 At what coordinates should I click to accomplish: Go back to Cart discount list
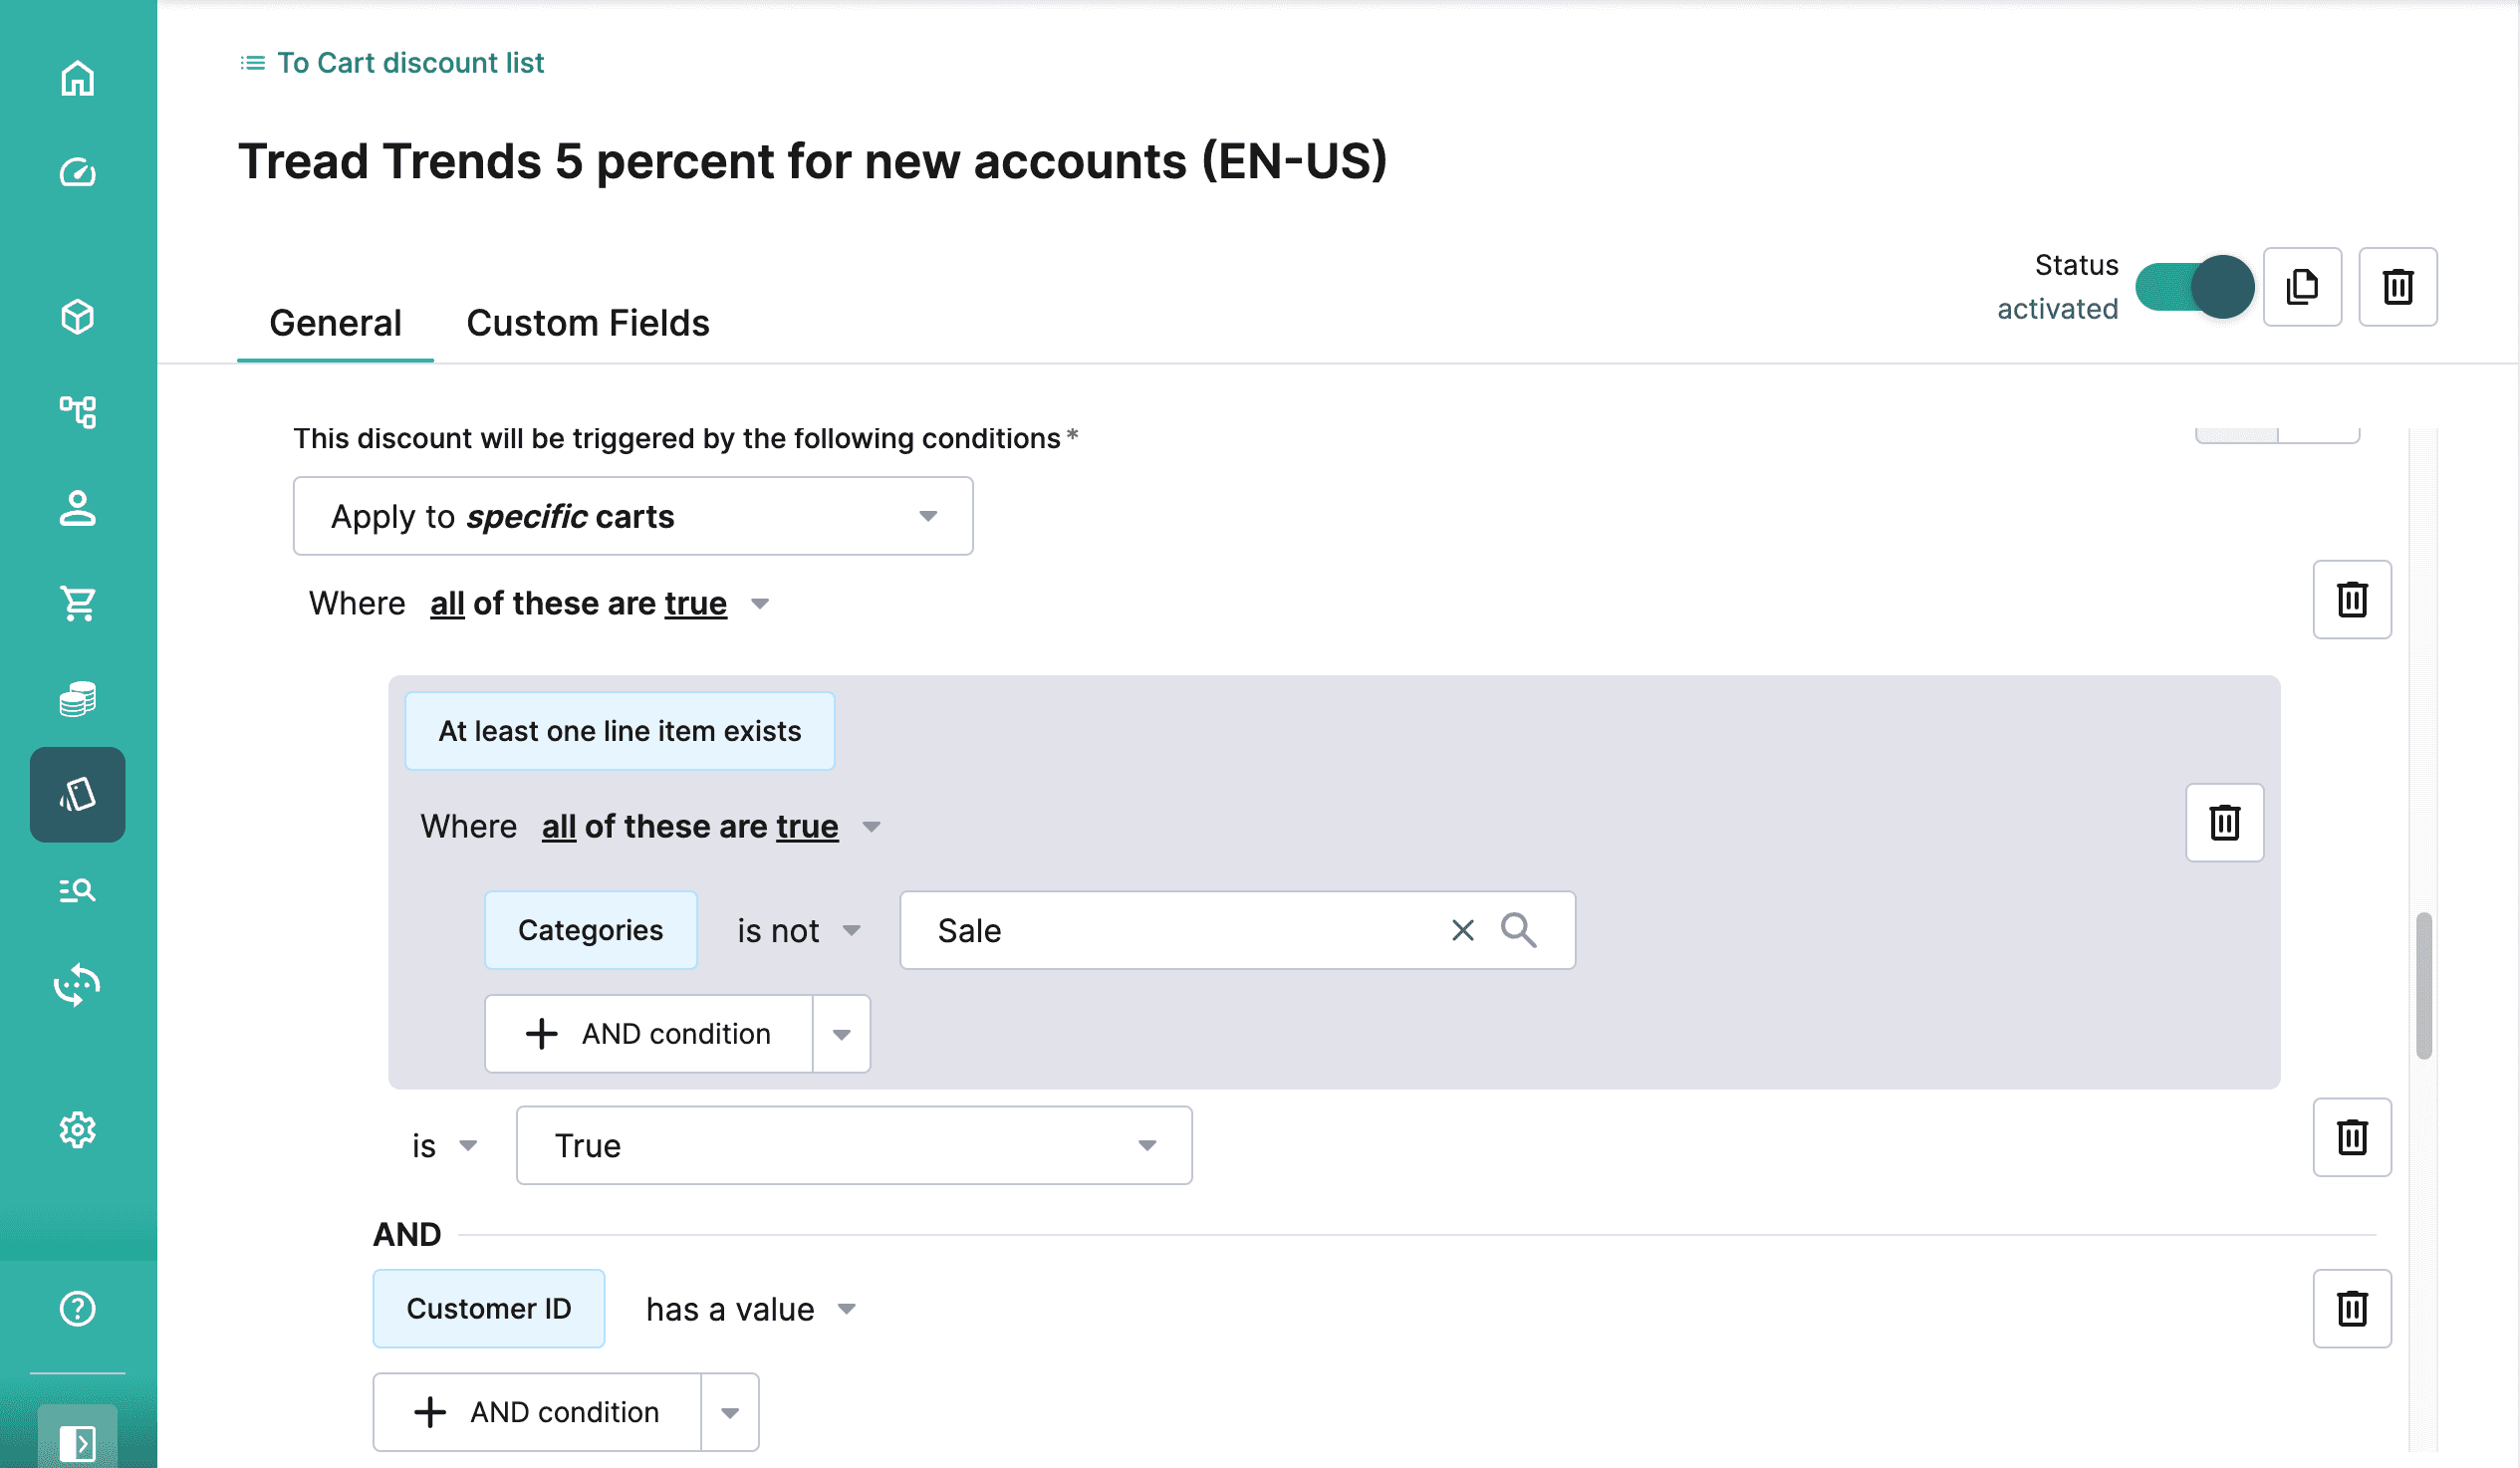[392, 63]
